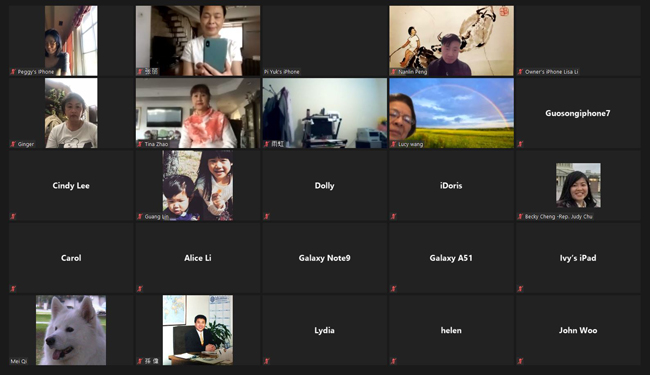Image resolution: width=650 pixels, height=375 pixels.
Task: Click the muted mic icon in Dolly's tile
Action: click(267, 216)
